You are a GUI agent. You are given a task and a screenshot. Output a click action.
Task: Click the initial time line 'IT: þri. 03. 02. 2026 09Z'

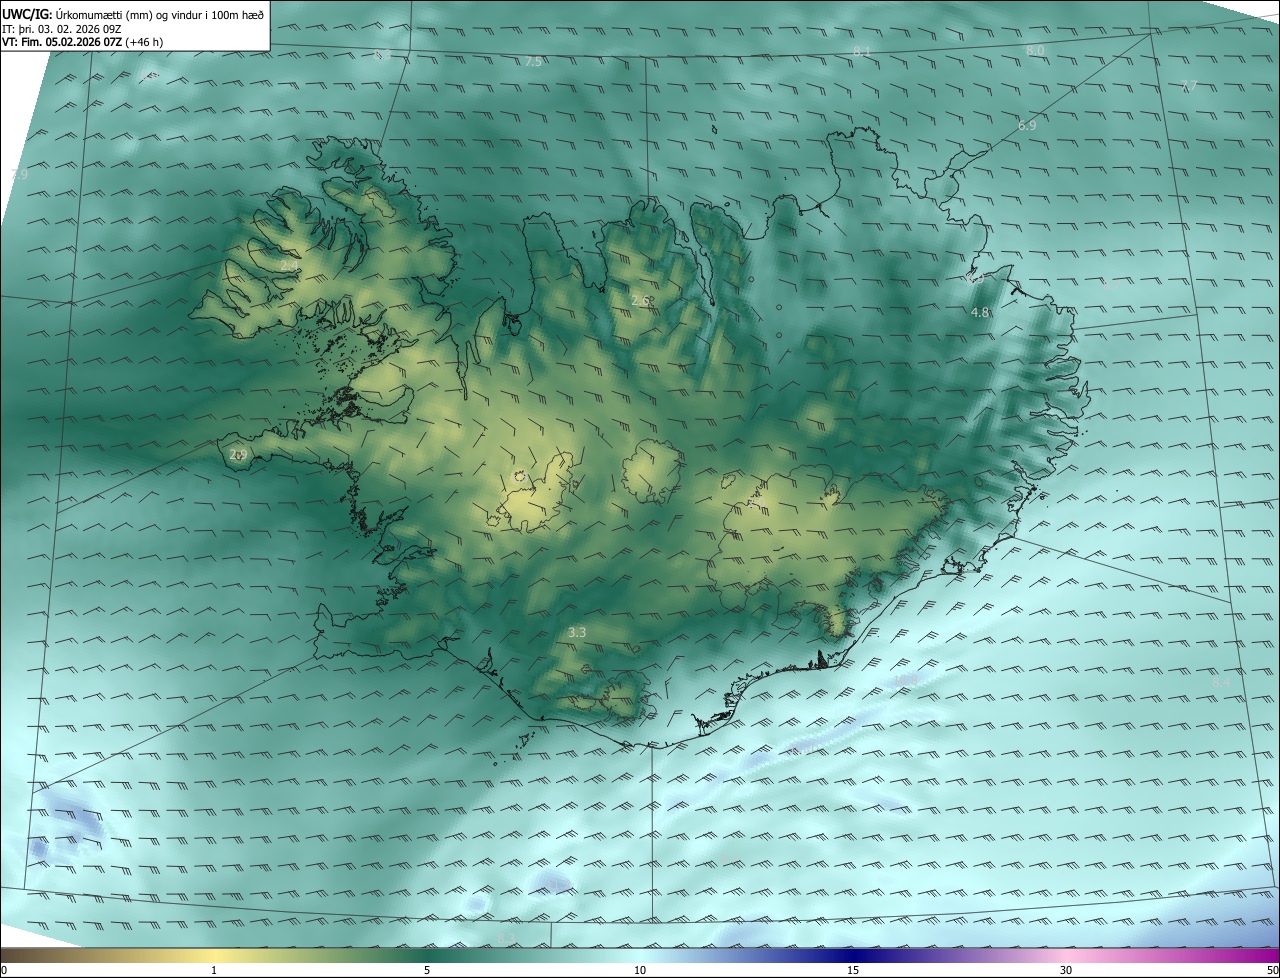coord(62,29)
